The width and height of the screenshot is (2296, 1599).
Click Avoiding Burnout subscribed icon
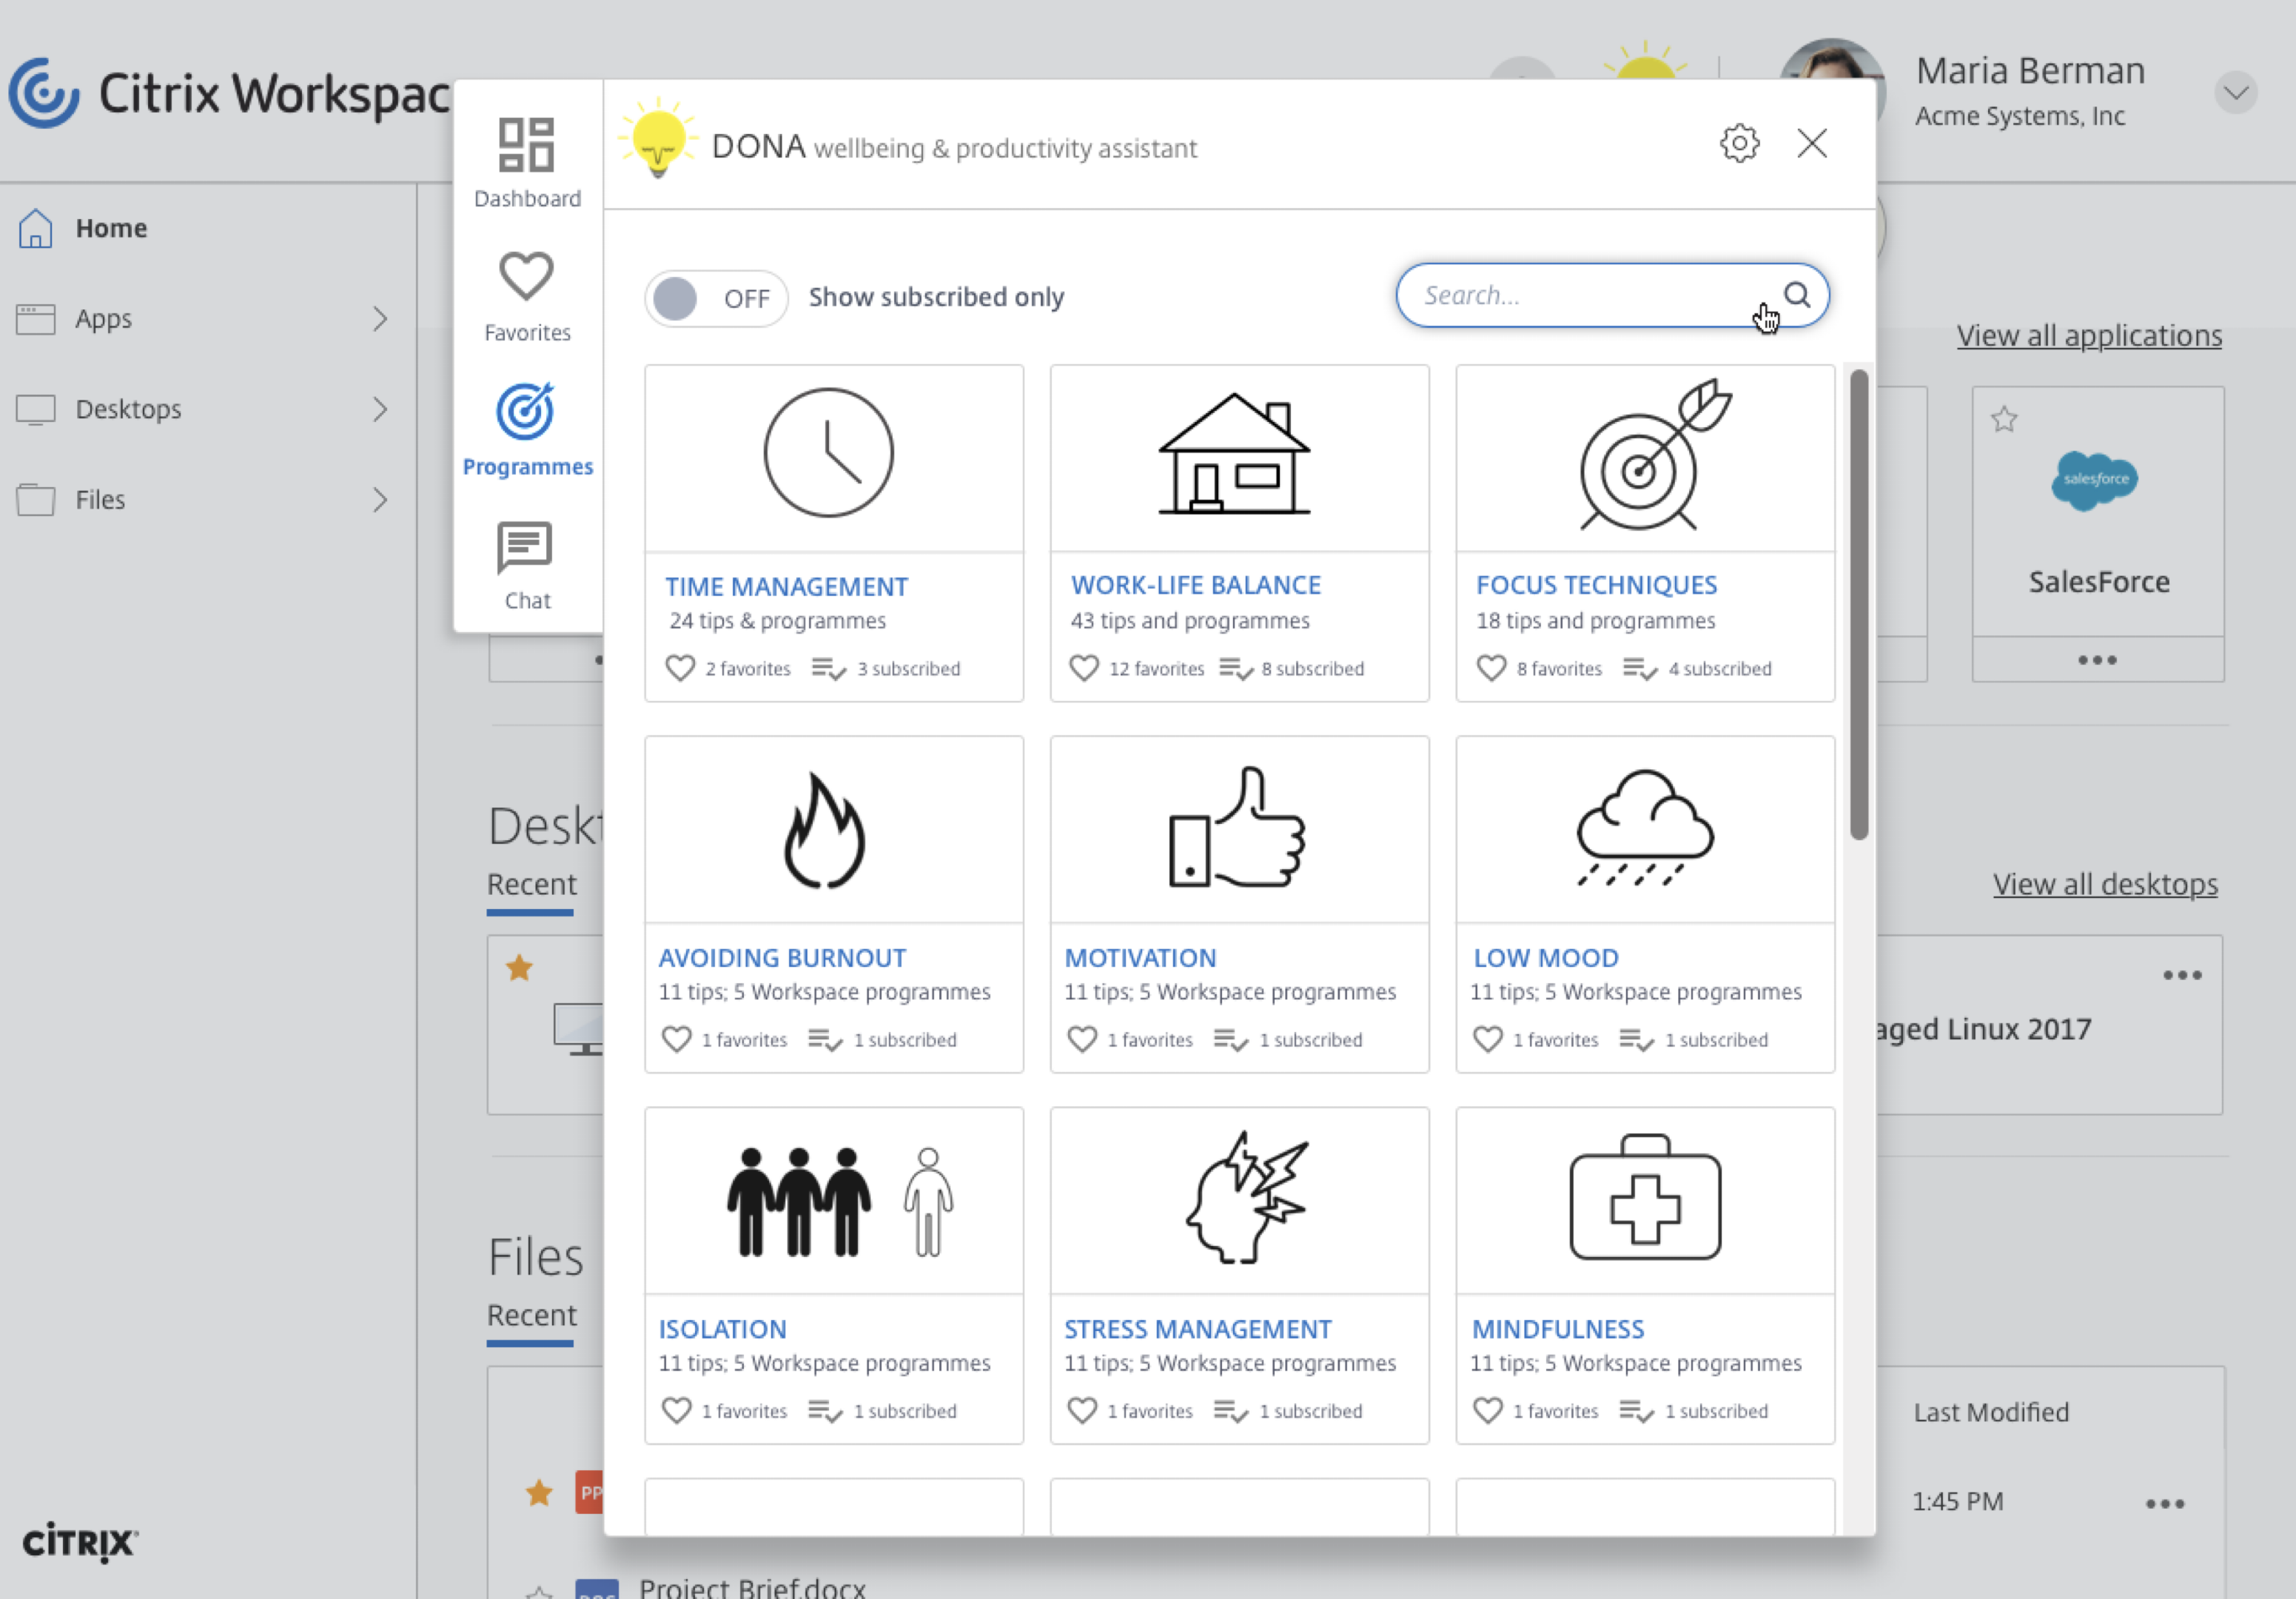click(x=825, y=1040)
